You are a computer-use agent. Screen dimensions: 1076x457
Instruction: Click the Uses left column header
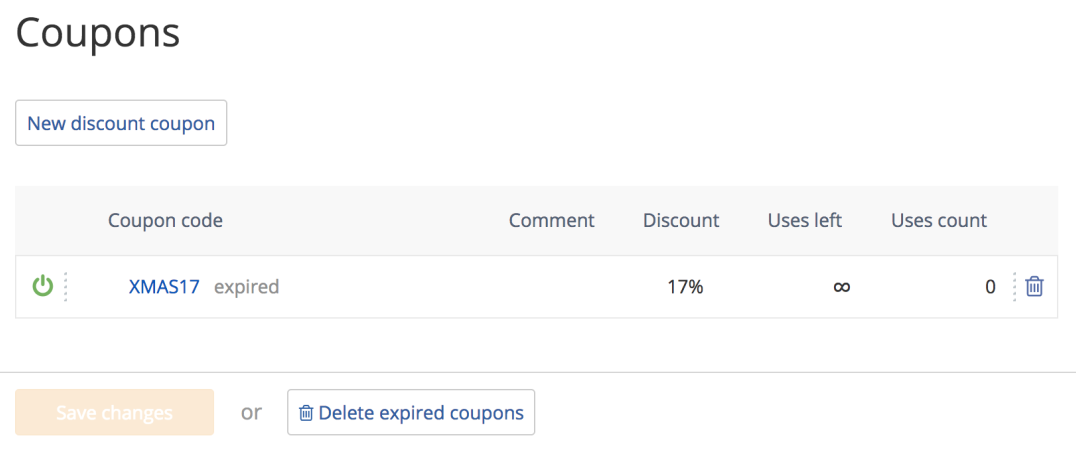[805, 220]
